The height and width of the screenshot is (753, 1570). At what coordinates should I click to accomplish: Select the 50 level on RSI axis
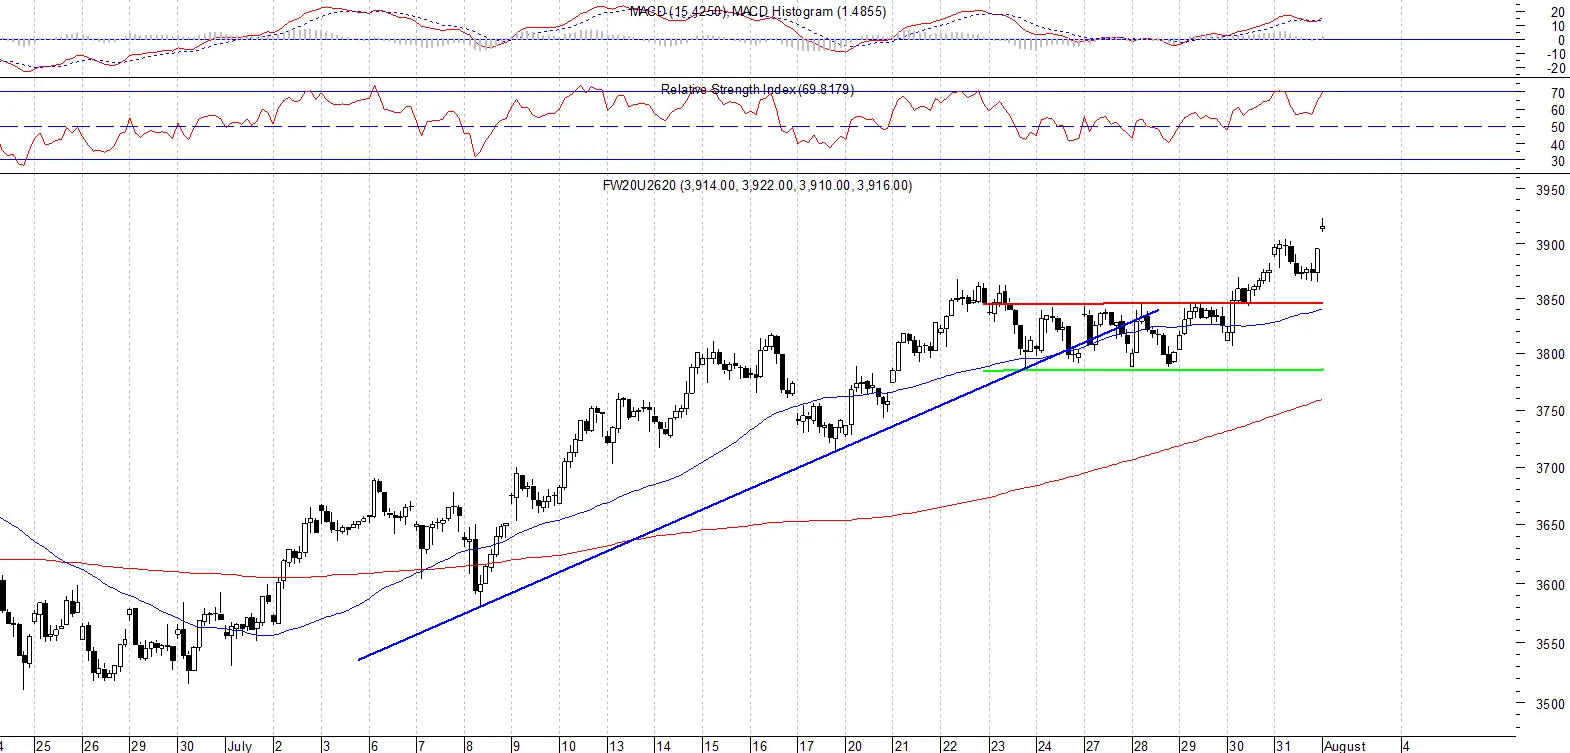click(x=1558, y=128)
